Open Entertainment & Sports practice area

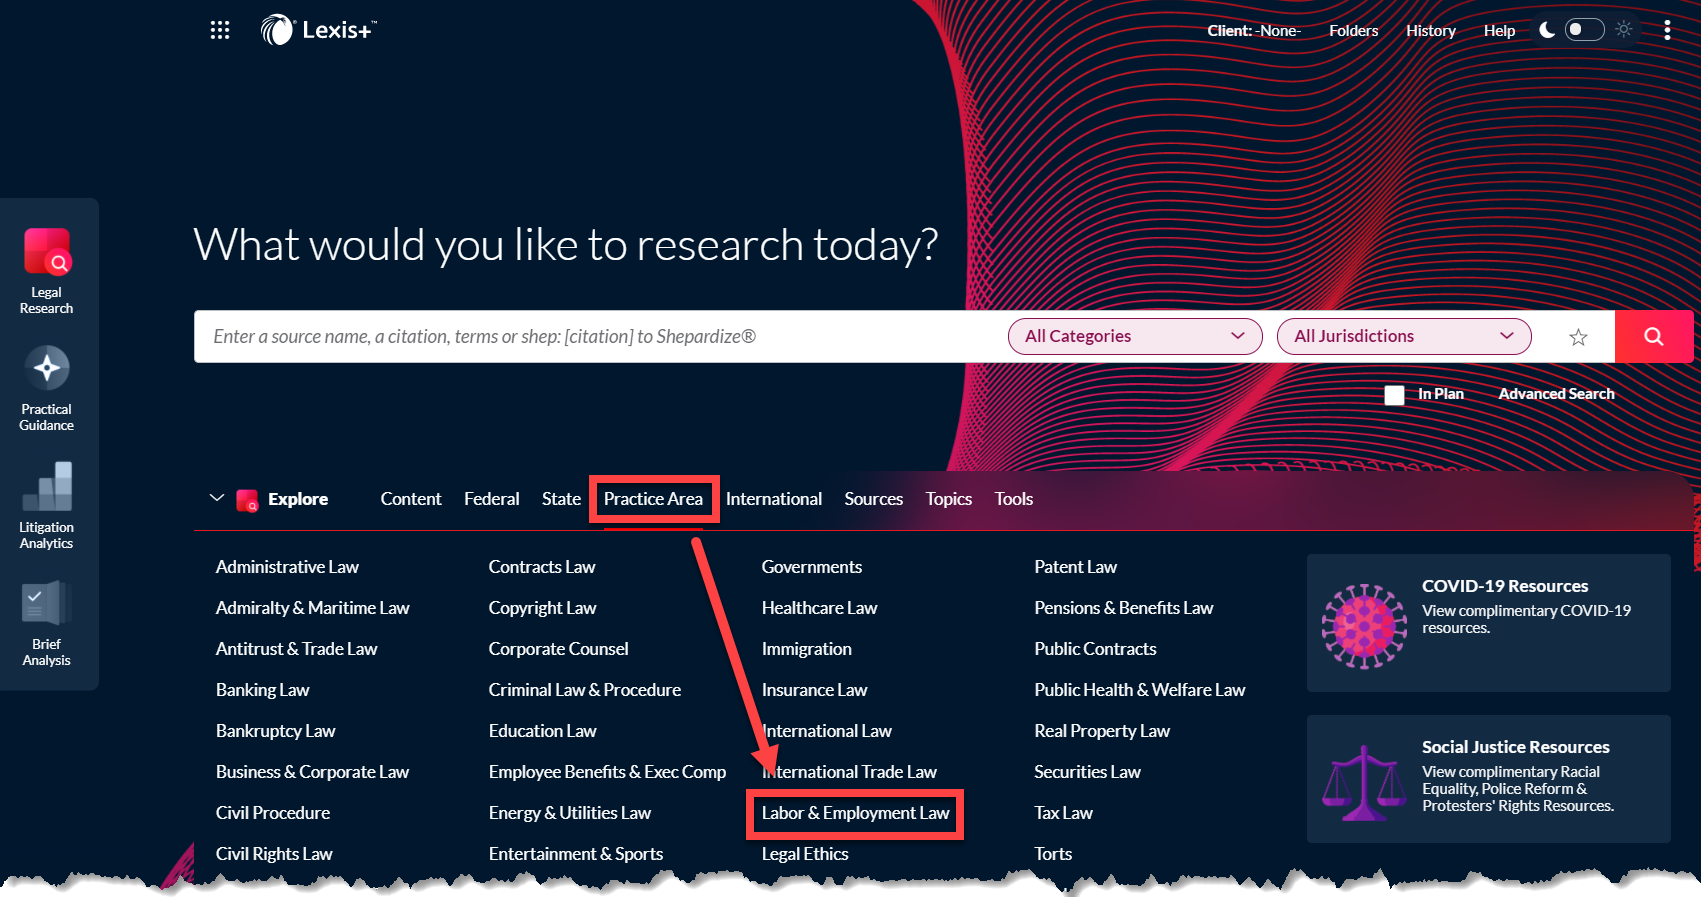576,854
